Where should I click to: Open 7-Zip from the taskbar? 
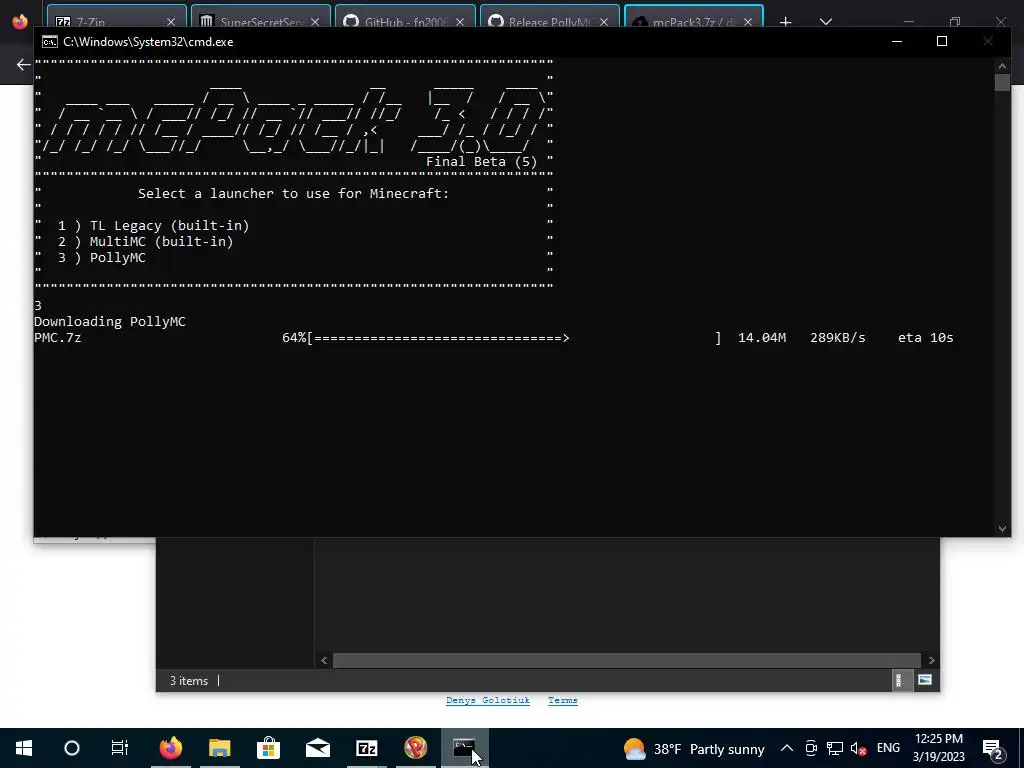tap(366, 748)
